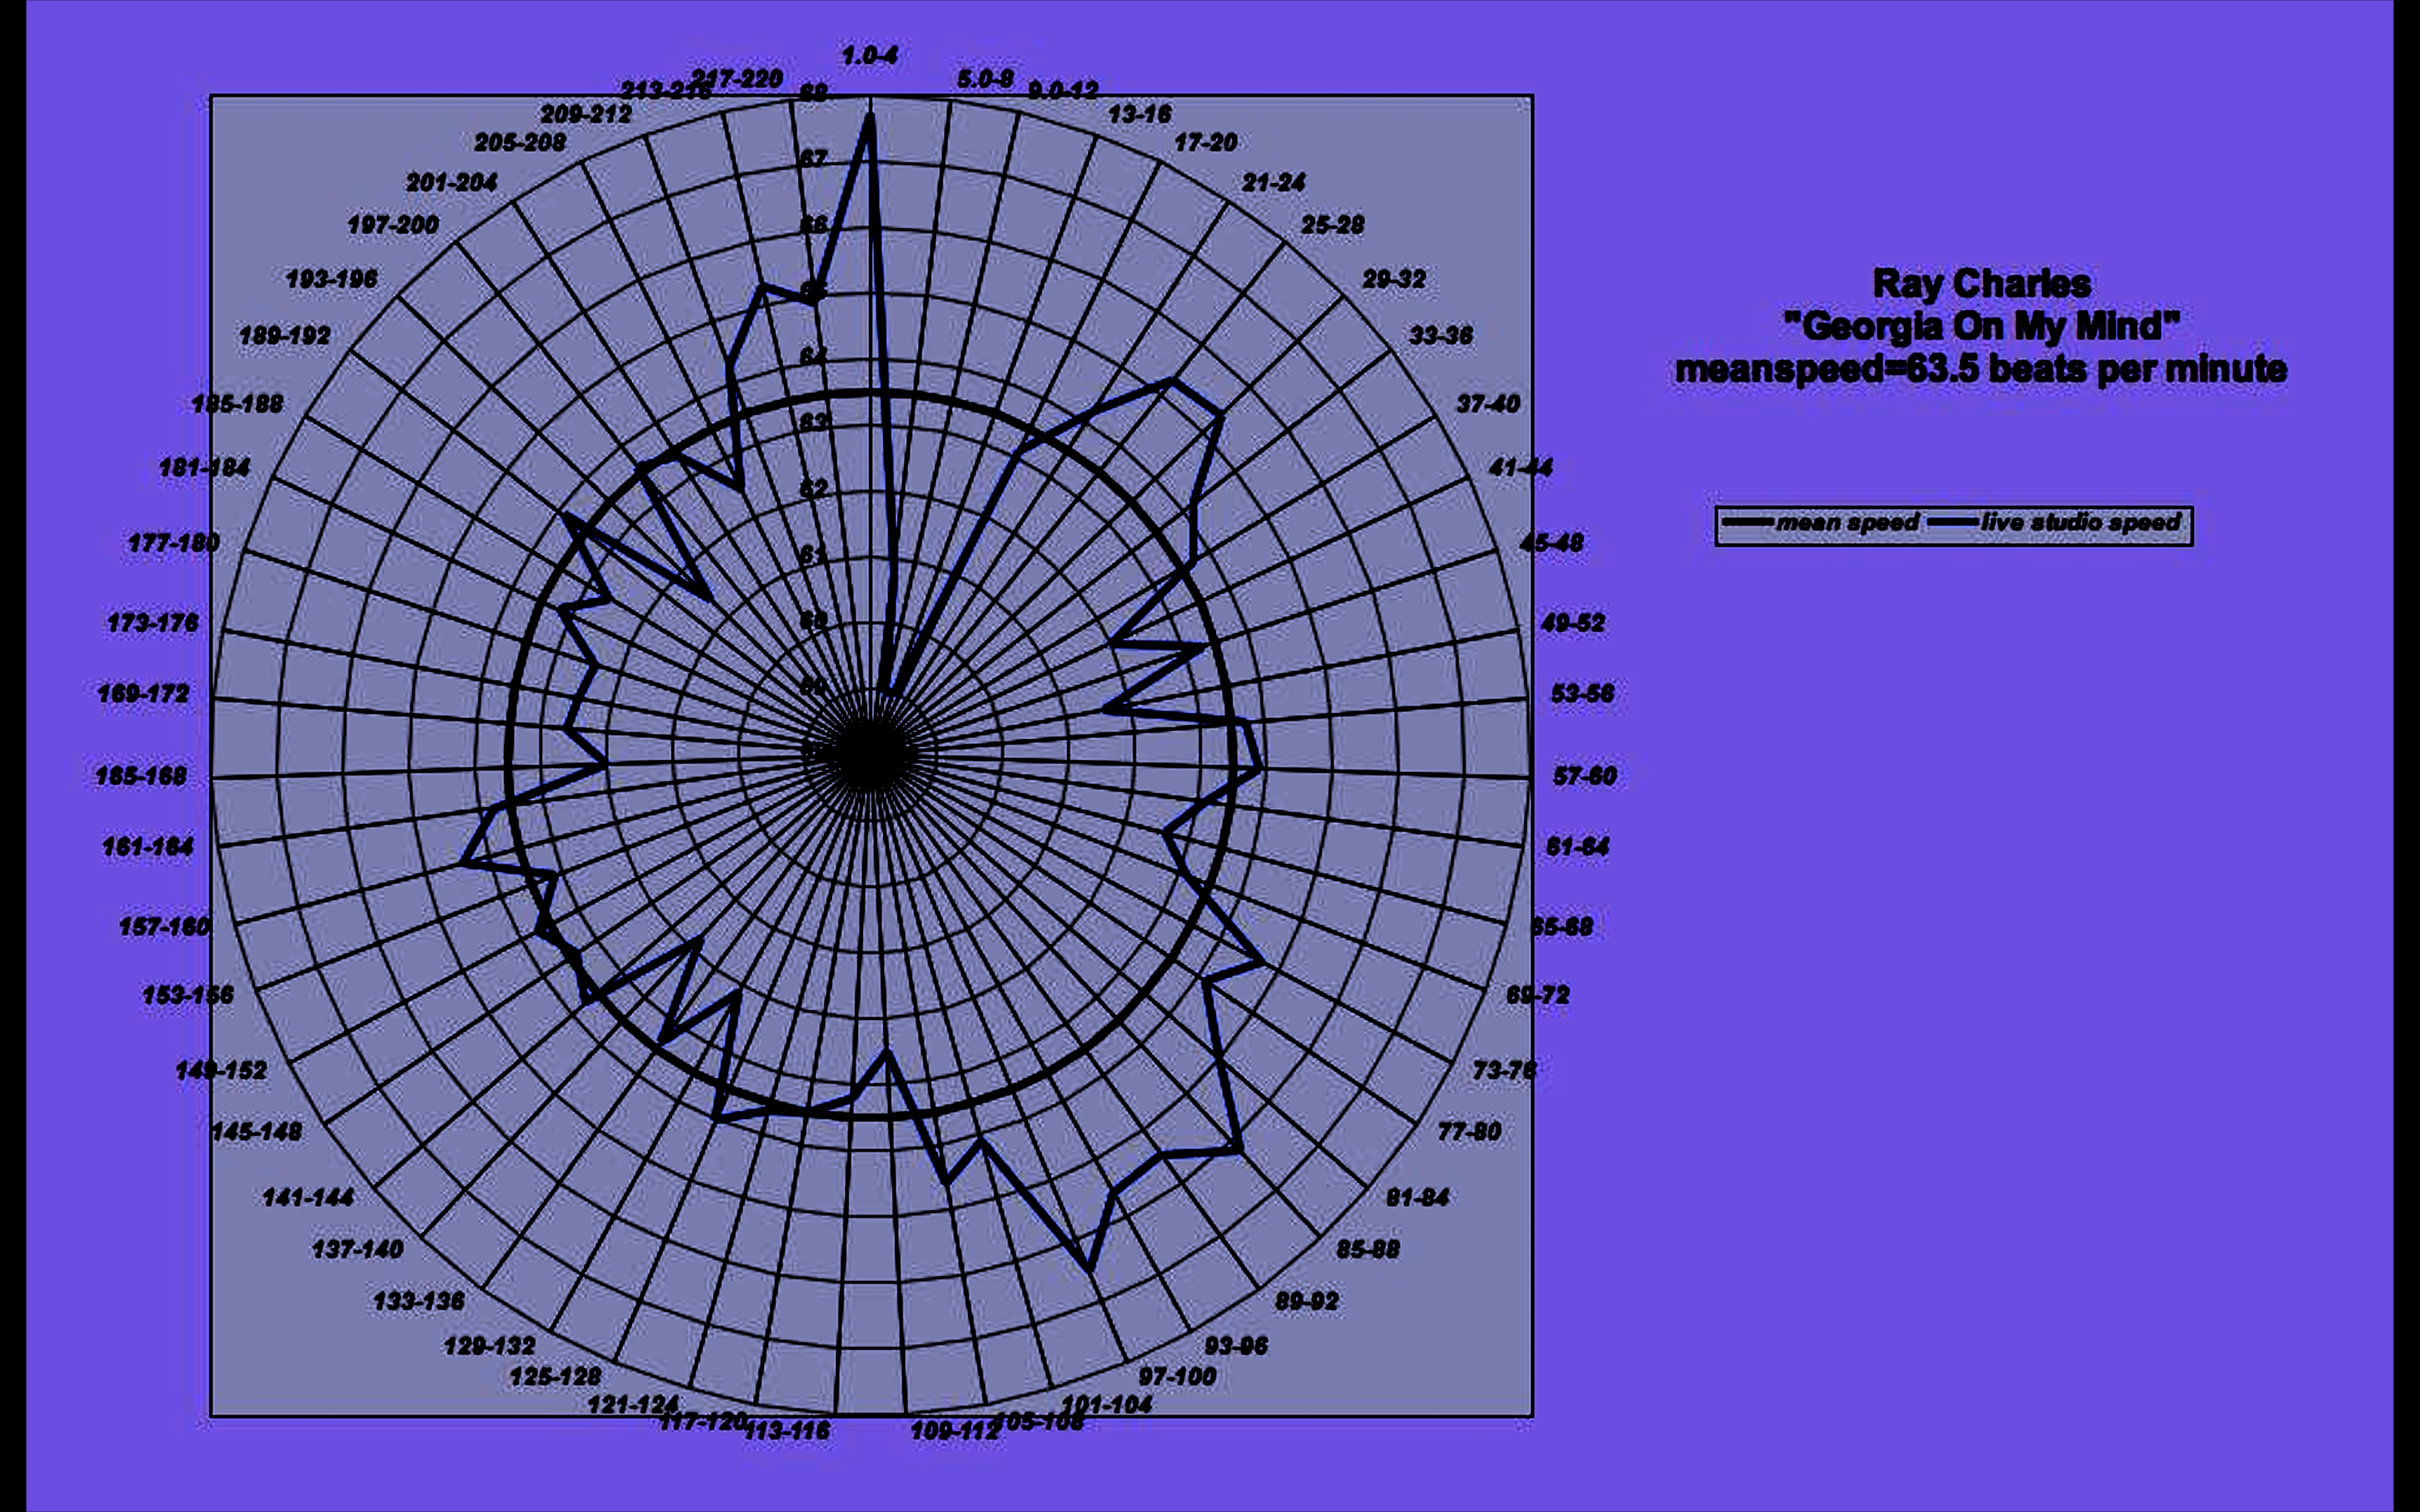The width and height of the screenshot is (2420, 1512).
Task: Select the 'Ray Charles' title text
Action: (x=1981, y=284)
